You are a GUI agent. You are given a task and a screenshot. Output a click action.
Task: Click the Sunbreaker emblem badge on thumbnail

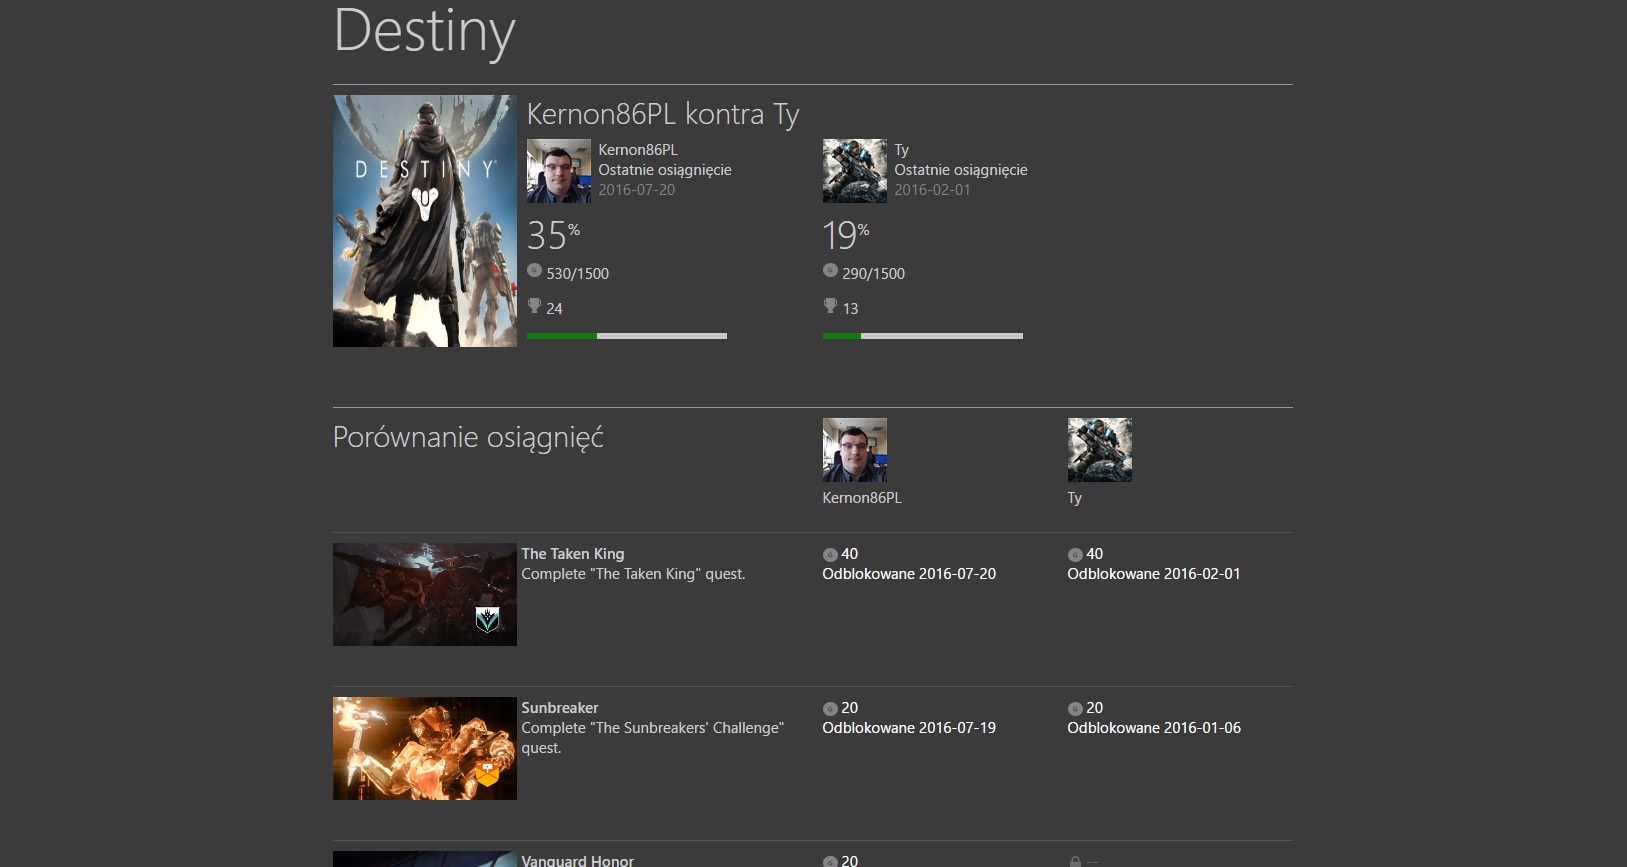point(487,773)
